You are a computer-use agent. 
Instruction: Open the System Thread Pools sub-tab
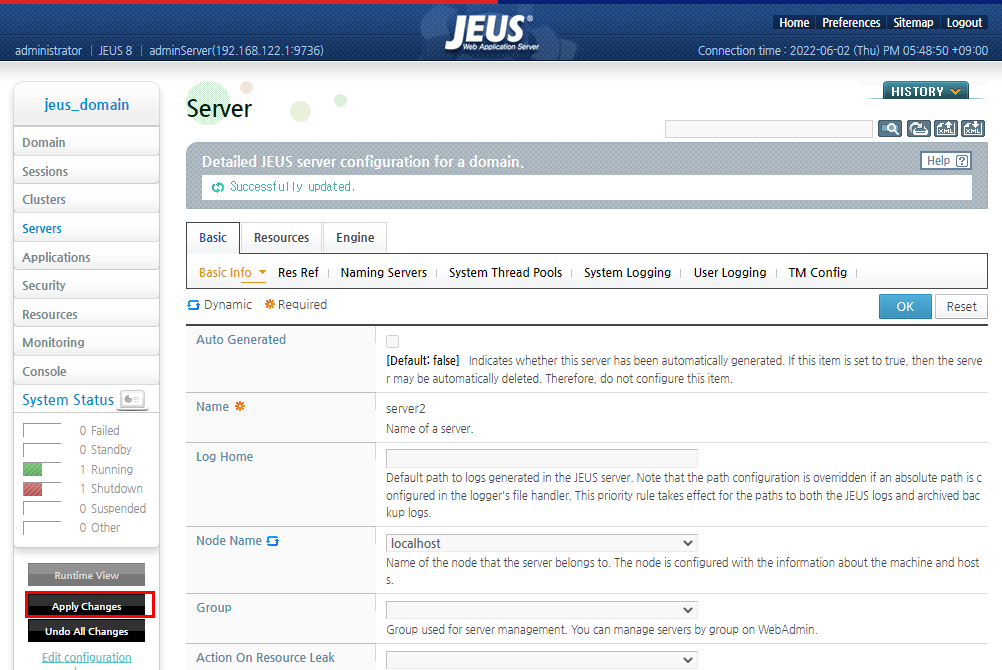[x=505, y=272]
